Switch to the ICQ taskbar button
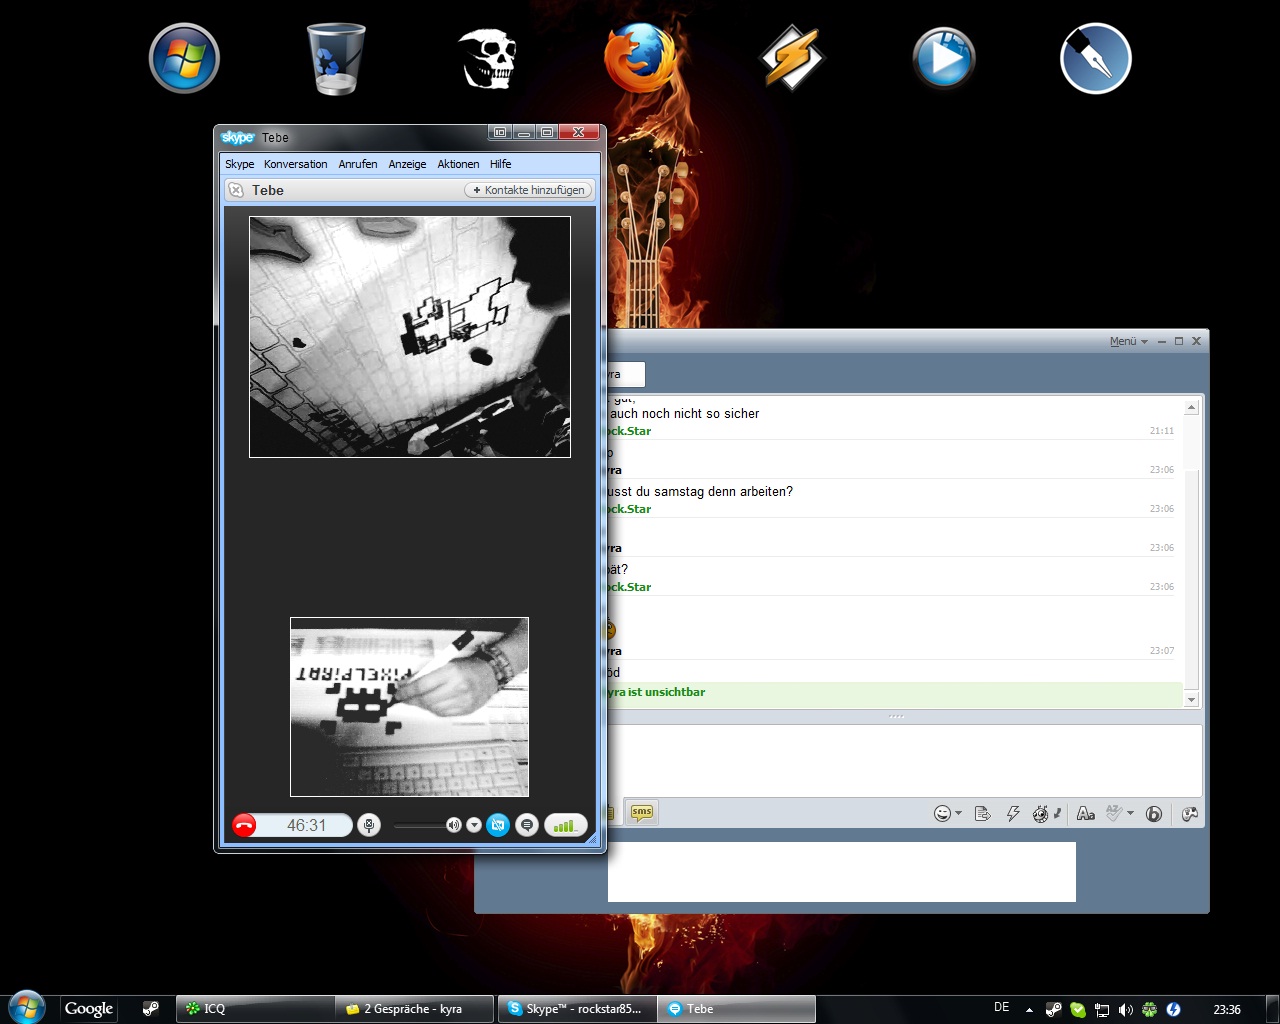 click(x=255, y=1009)
